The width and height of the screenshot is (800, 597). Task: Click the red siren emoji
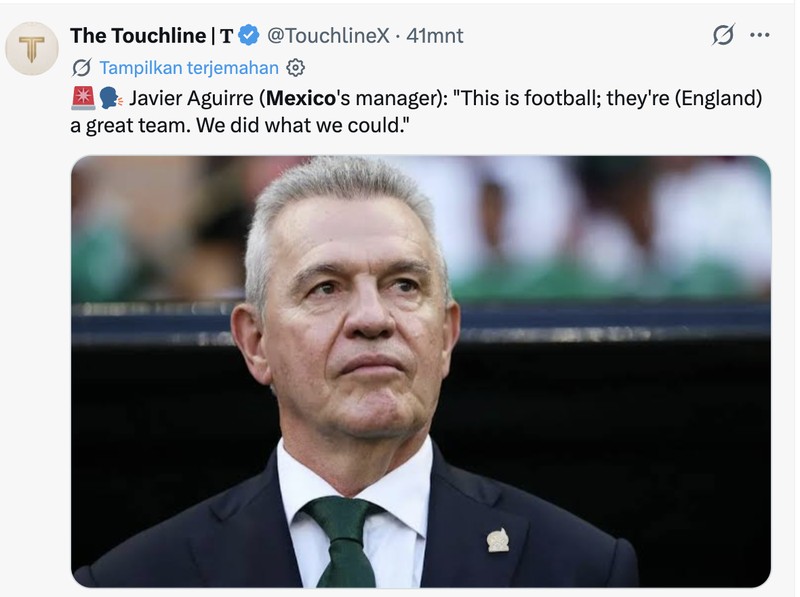tap(83, 98)
